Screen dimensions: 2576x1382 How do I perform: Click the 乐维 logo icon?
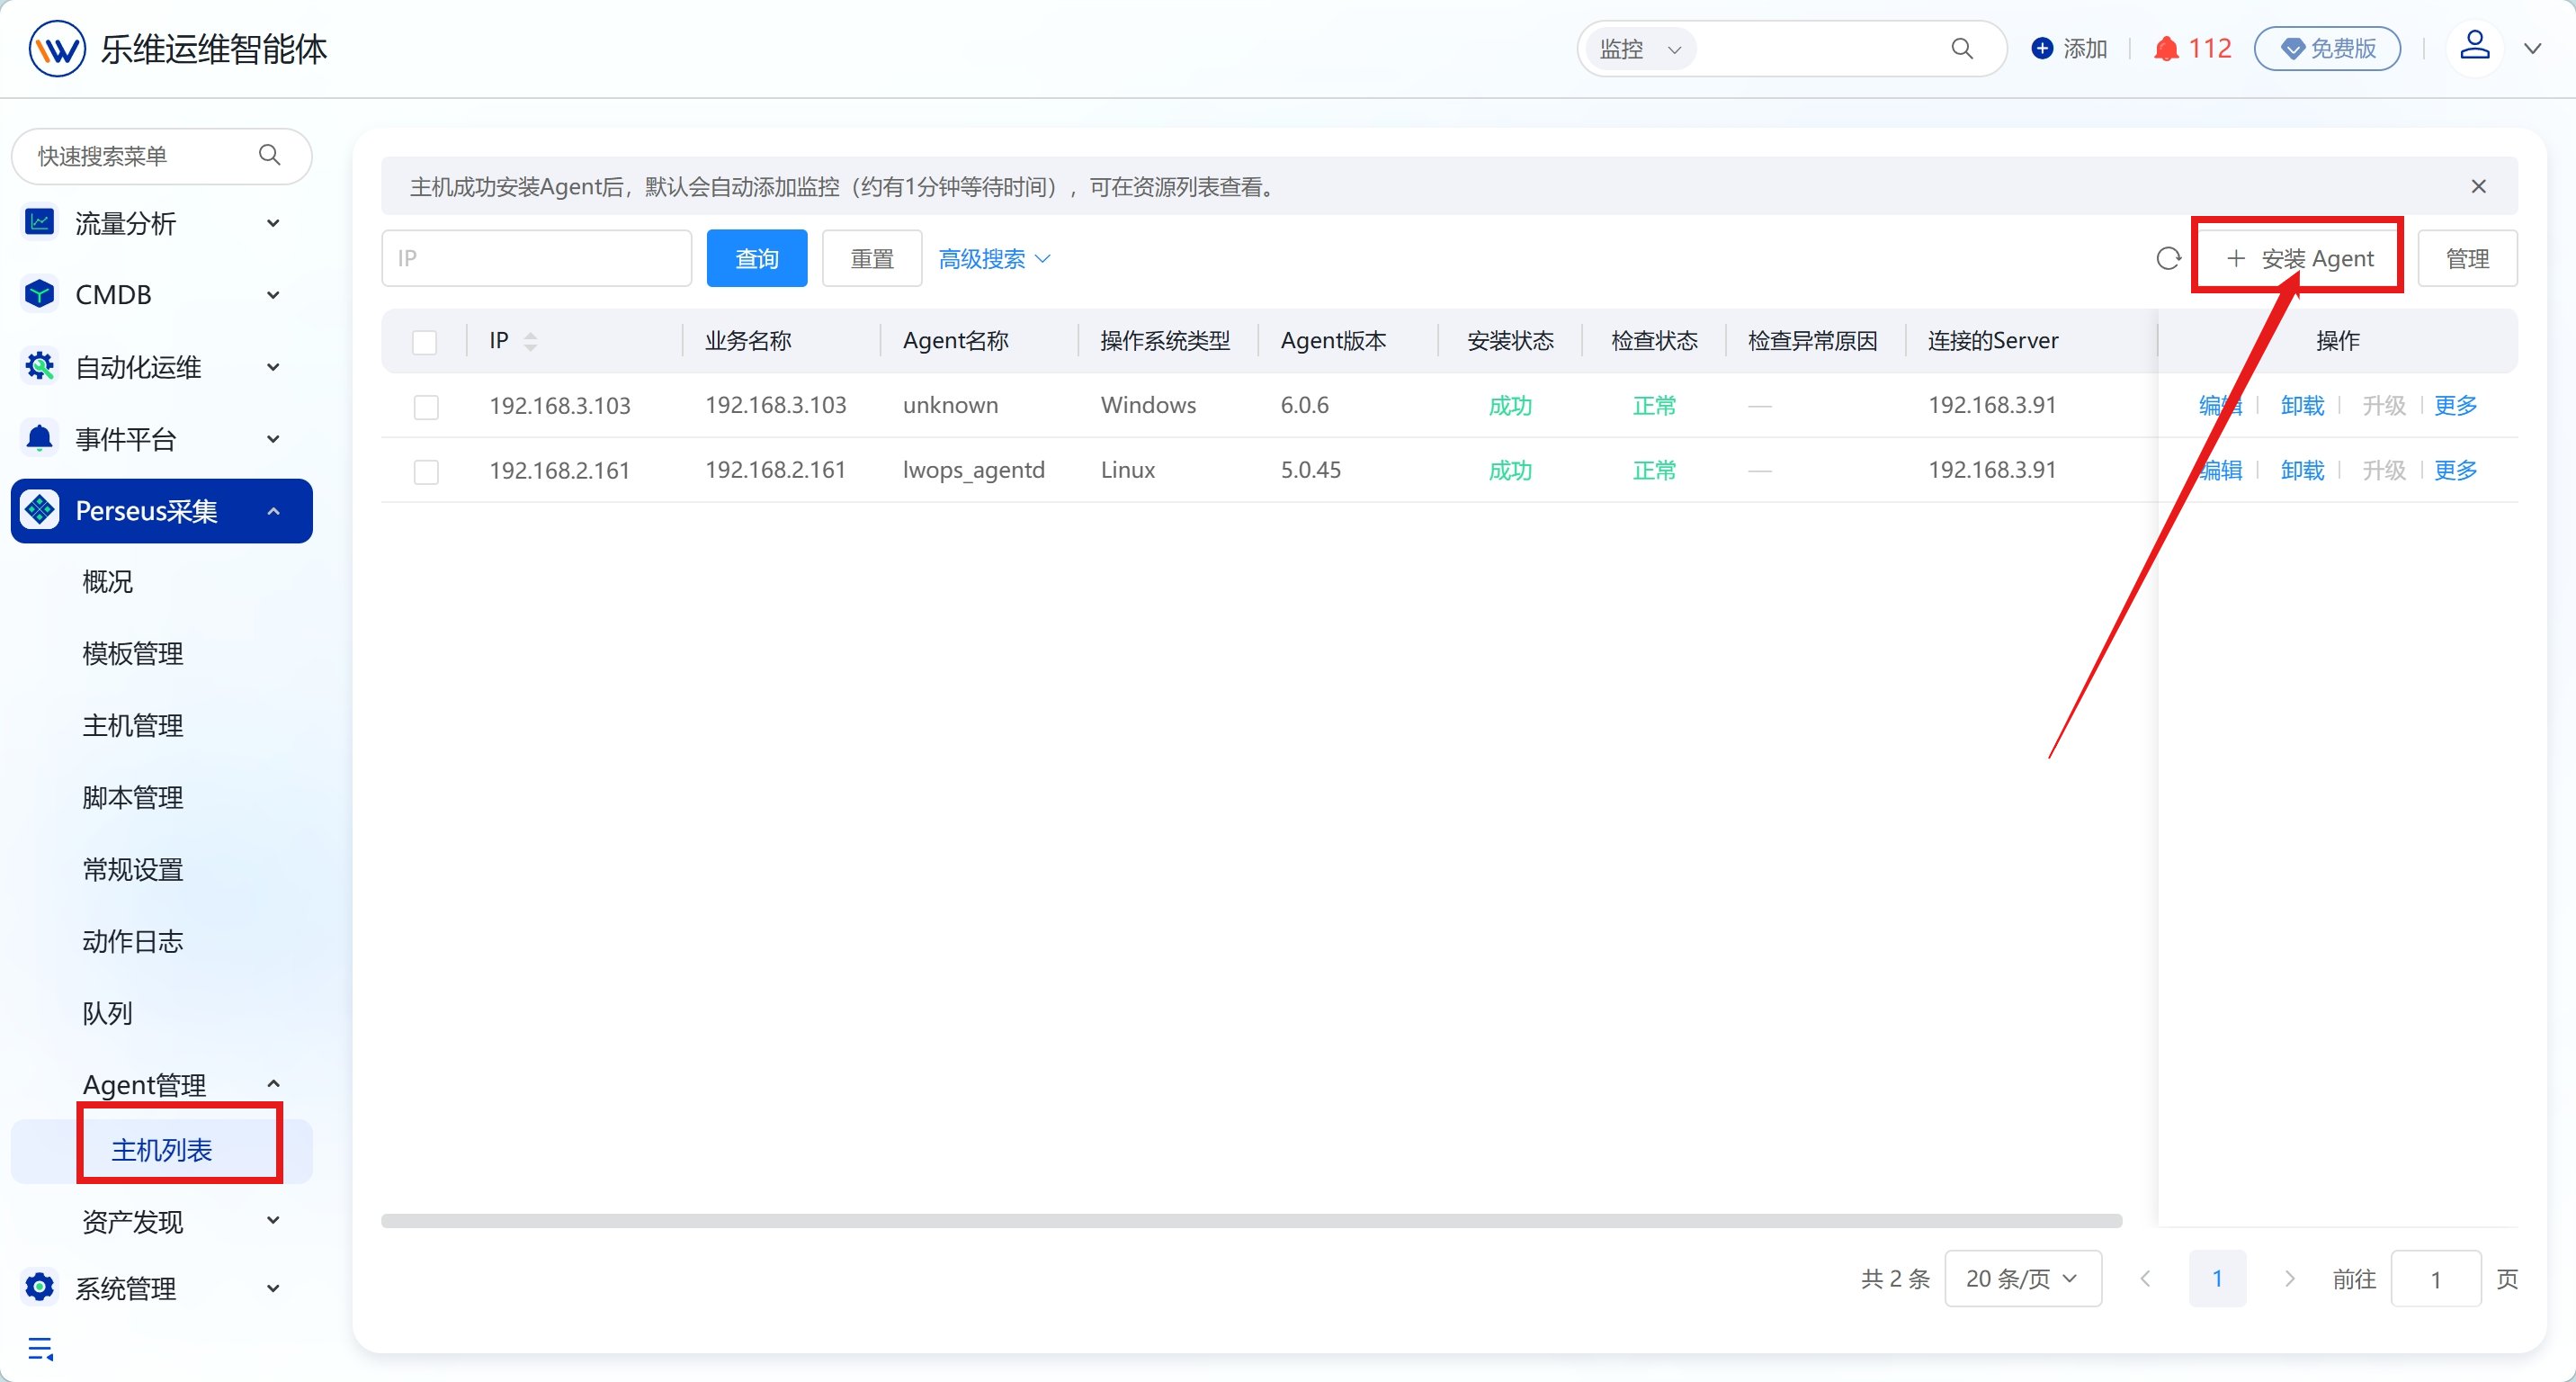coord(57,48)
